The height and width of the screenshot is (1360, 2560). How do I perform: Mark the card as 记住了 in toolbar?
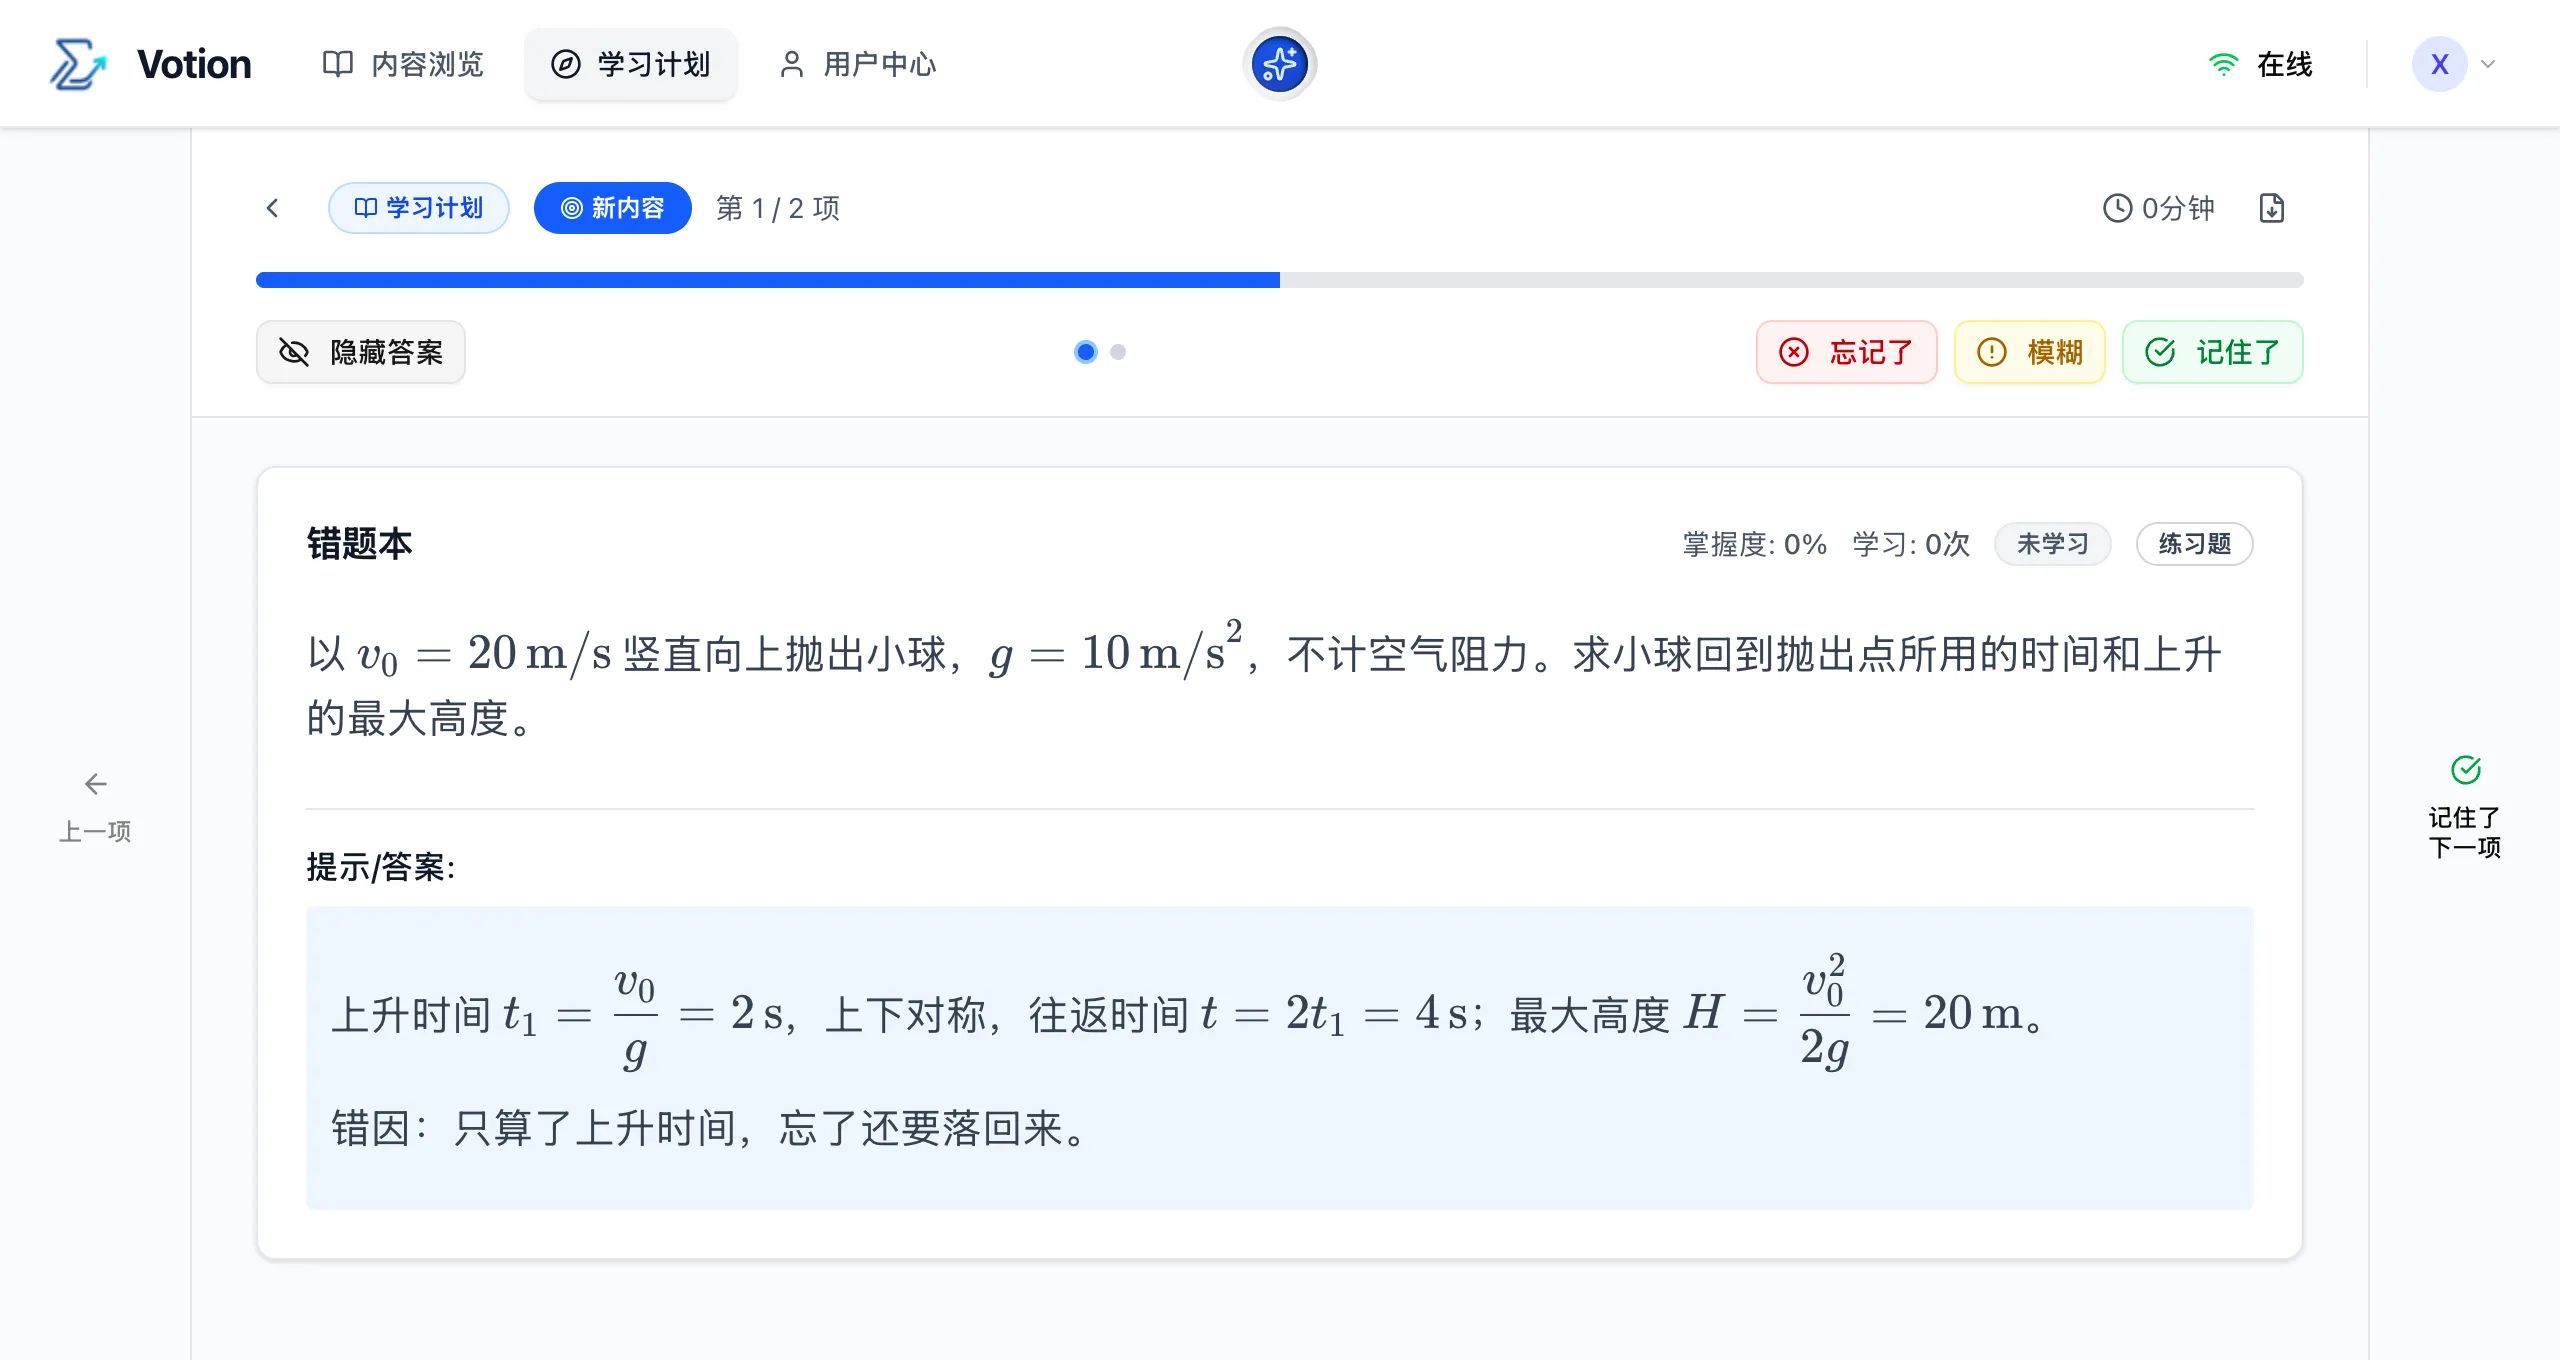click(x=2212, y=352)
